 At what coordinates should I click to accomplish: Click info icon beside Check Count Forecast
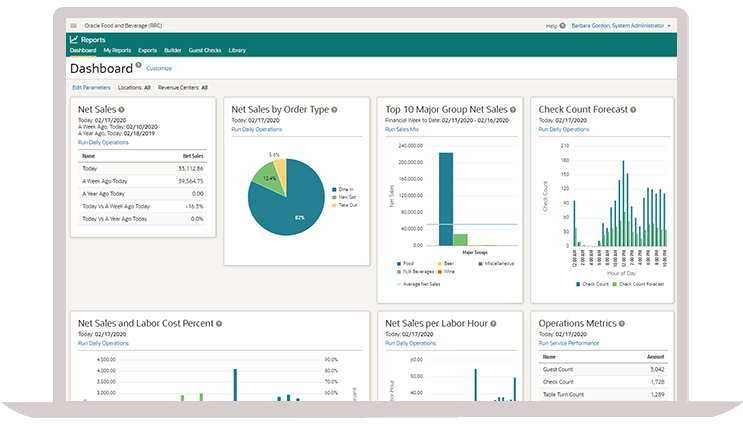(x=633, y=109)
